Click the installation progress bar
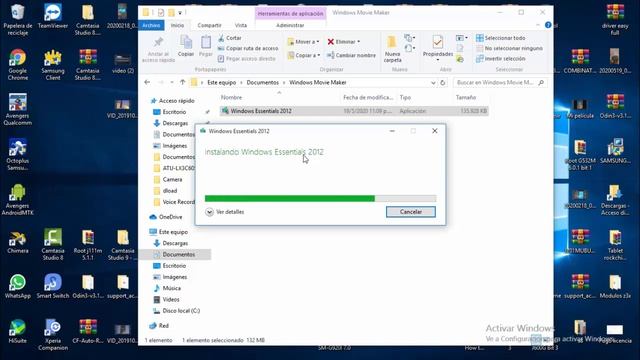Screen dimensions: 640x360 tap(320, 198)
